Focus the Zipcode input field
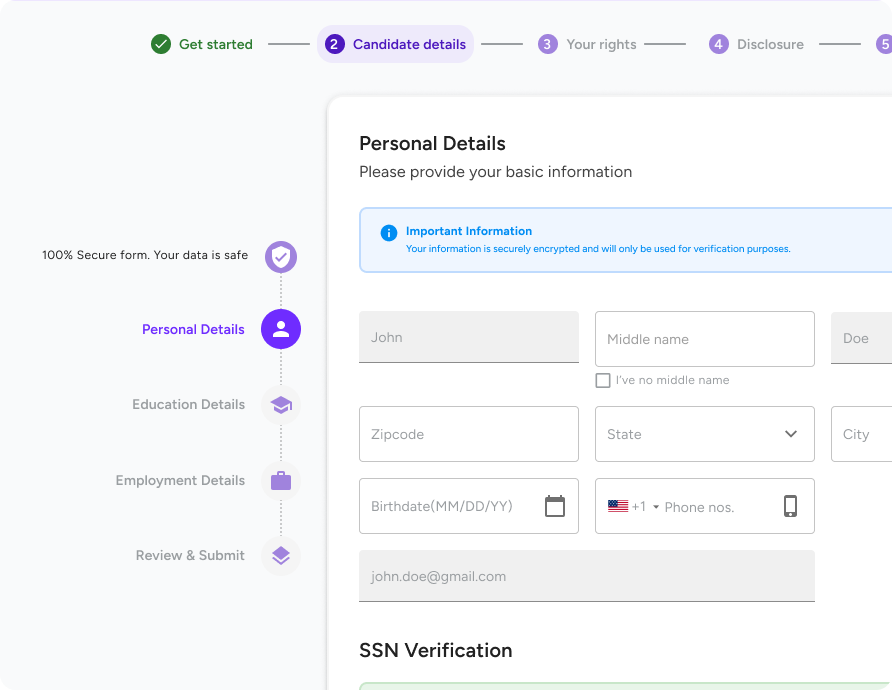 (468, 434)
